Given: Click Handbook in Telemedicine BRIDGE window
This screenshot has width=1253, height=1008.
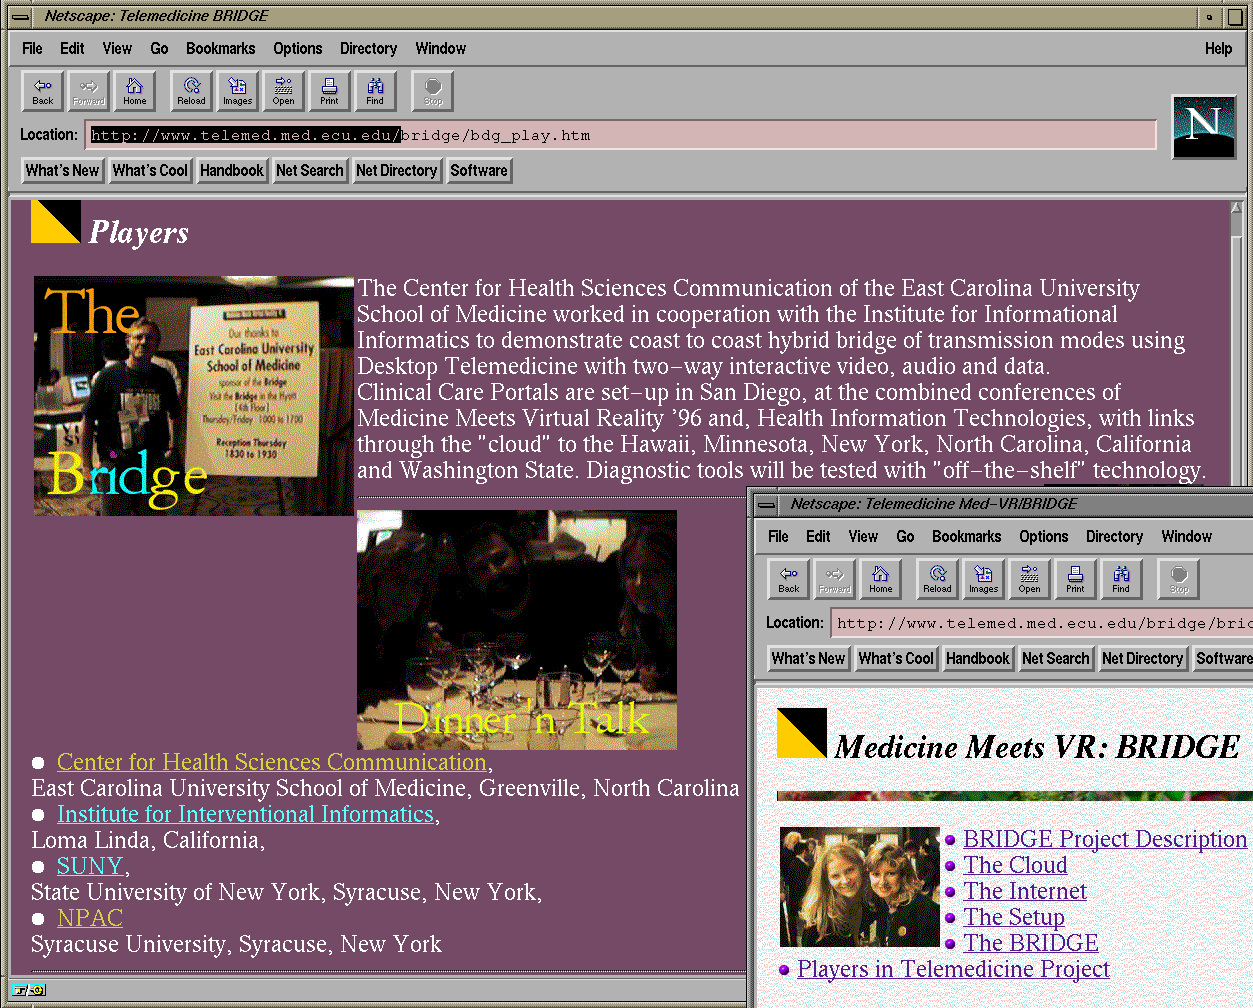Looking at the screenshot, I should (232, 171).
